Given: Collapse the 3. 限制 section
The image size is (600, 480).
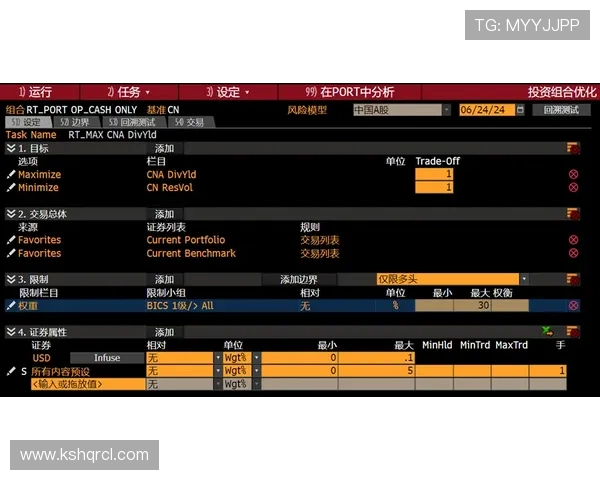Looking at the screenshot, I should (x=11, y=279).
